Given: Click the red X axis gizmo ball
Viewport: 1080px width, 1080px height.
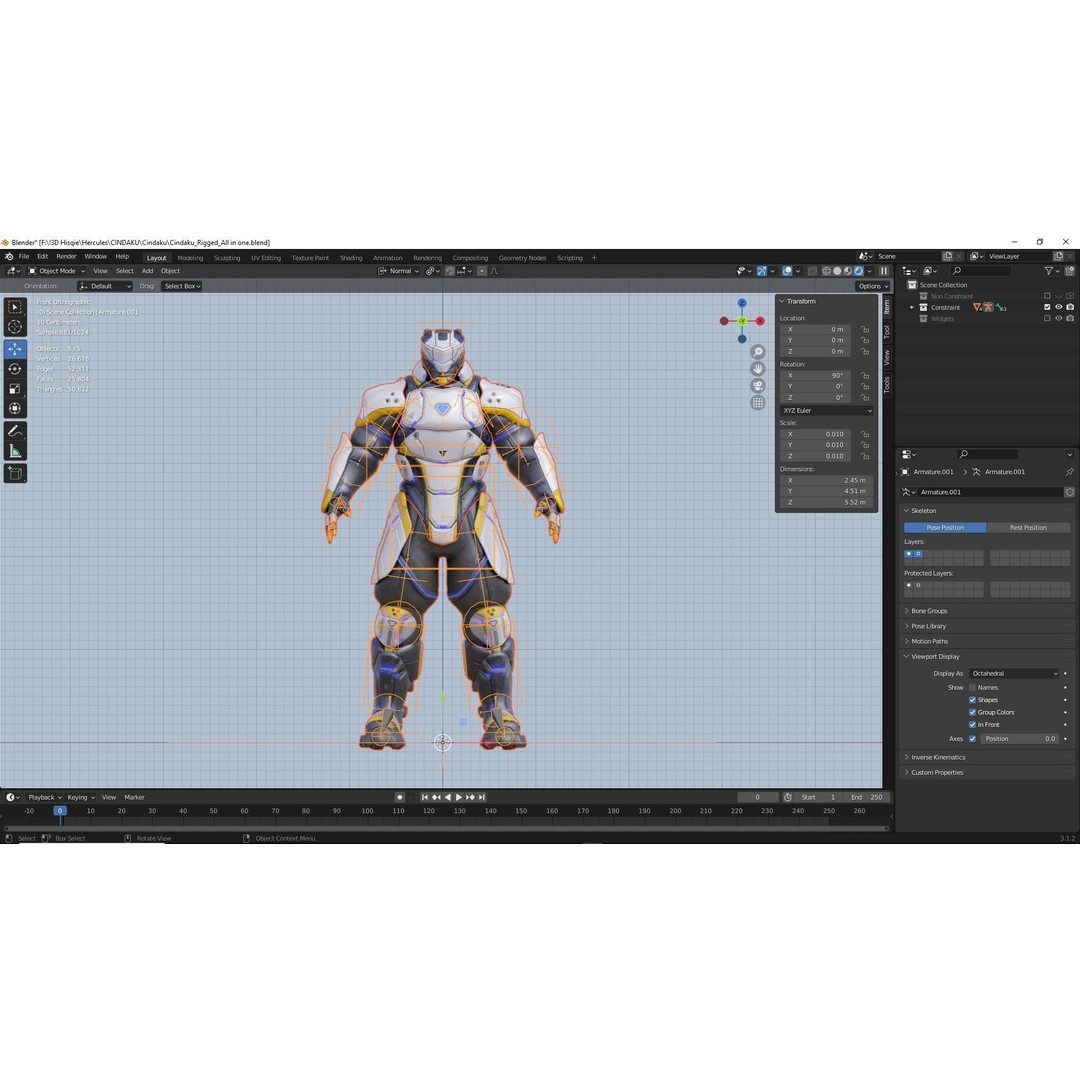Looking at the screenshot, I should click(760, 321).
